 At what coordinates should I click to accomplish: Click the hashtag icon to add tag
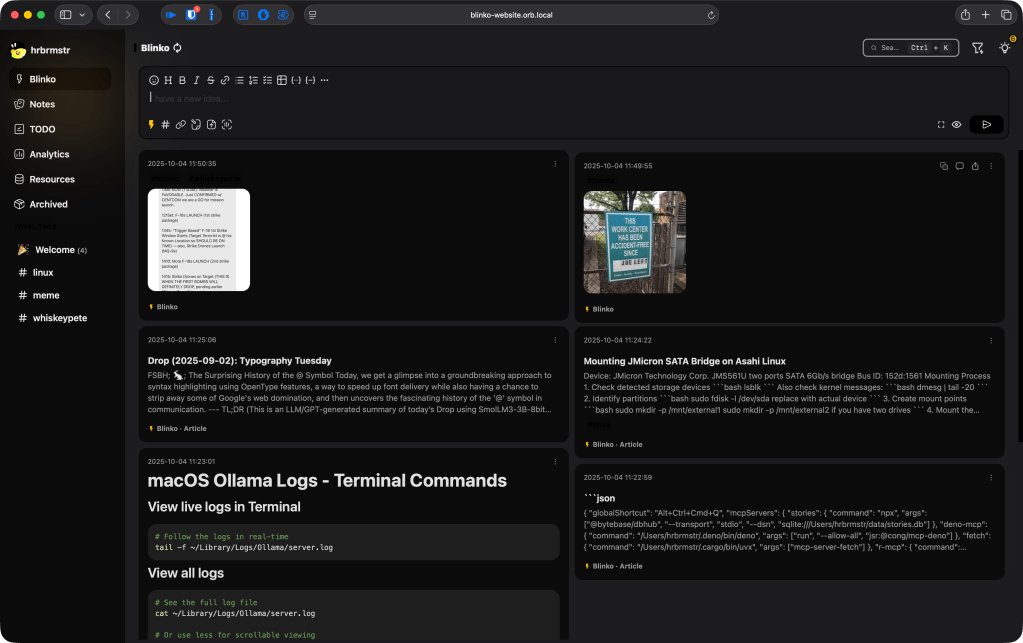coord(166,125)
